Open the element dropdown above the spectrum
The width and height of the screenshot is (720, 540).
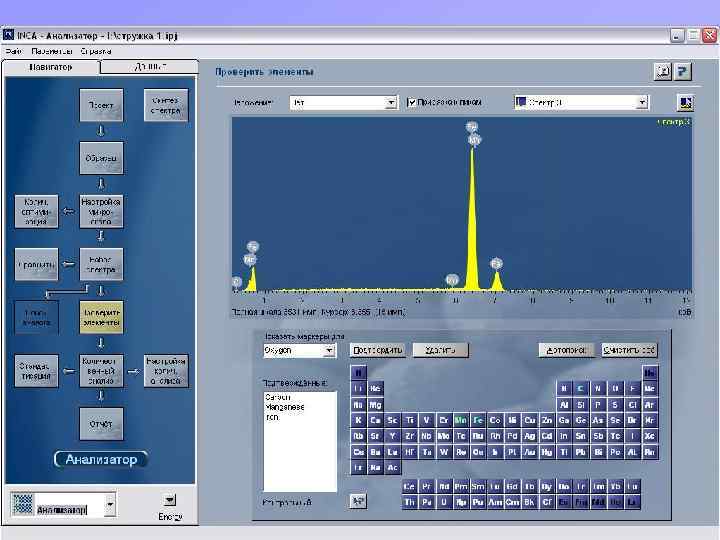(x=391, y=102)
